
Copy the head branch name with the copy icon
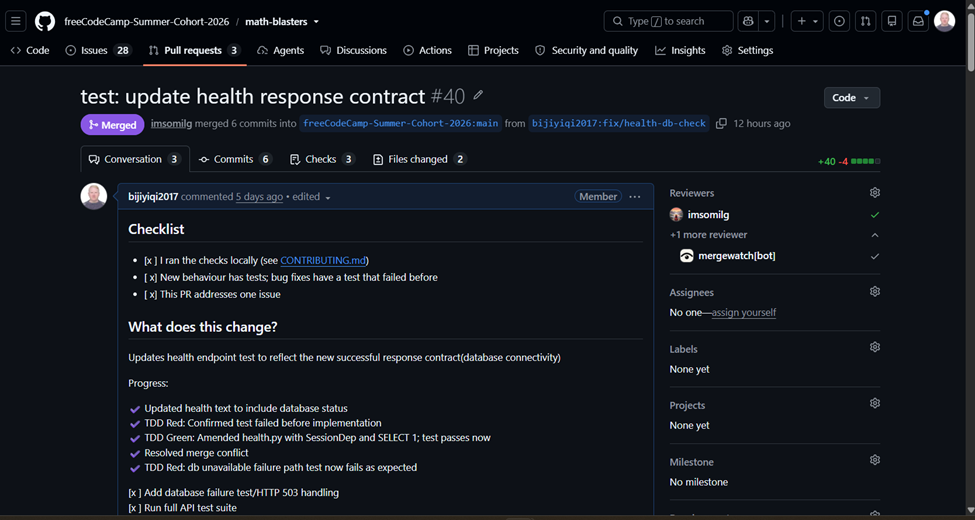721,123
